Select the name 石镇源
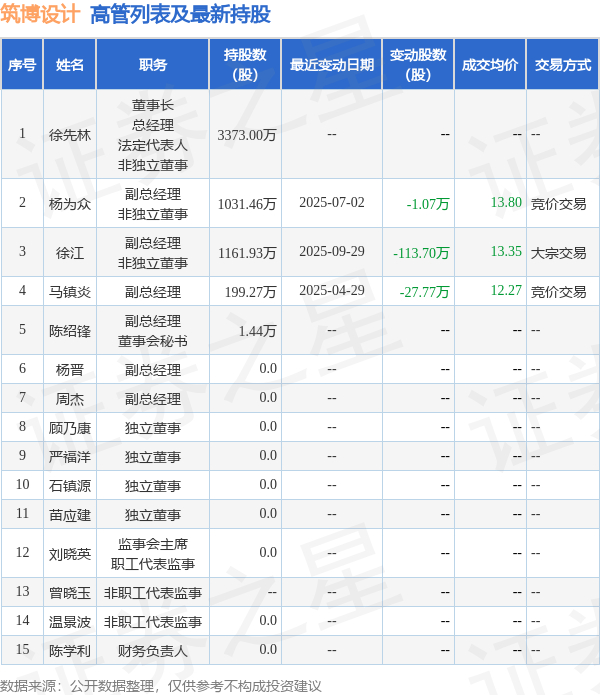Viewport: 600px width, 695px height. (70, 486)
